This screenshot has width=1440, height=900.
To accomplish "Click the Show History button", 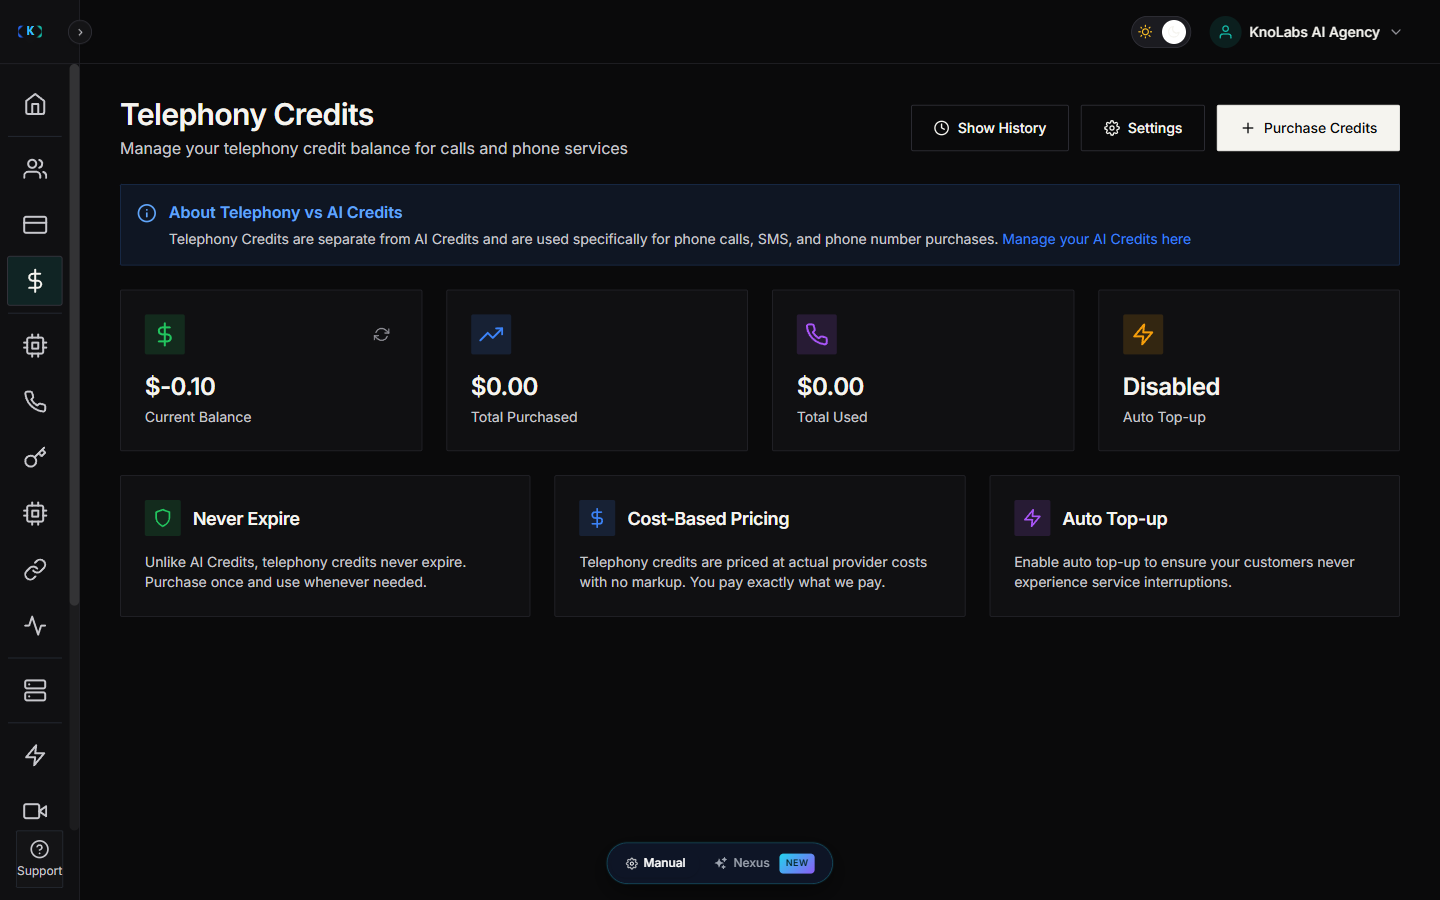I will tap(990, 128).
